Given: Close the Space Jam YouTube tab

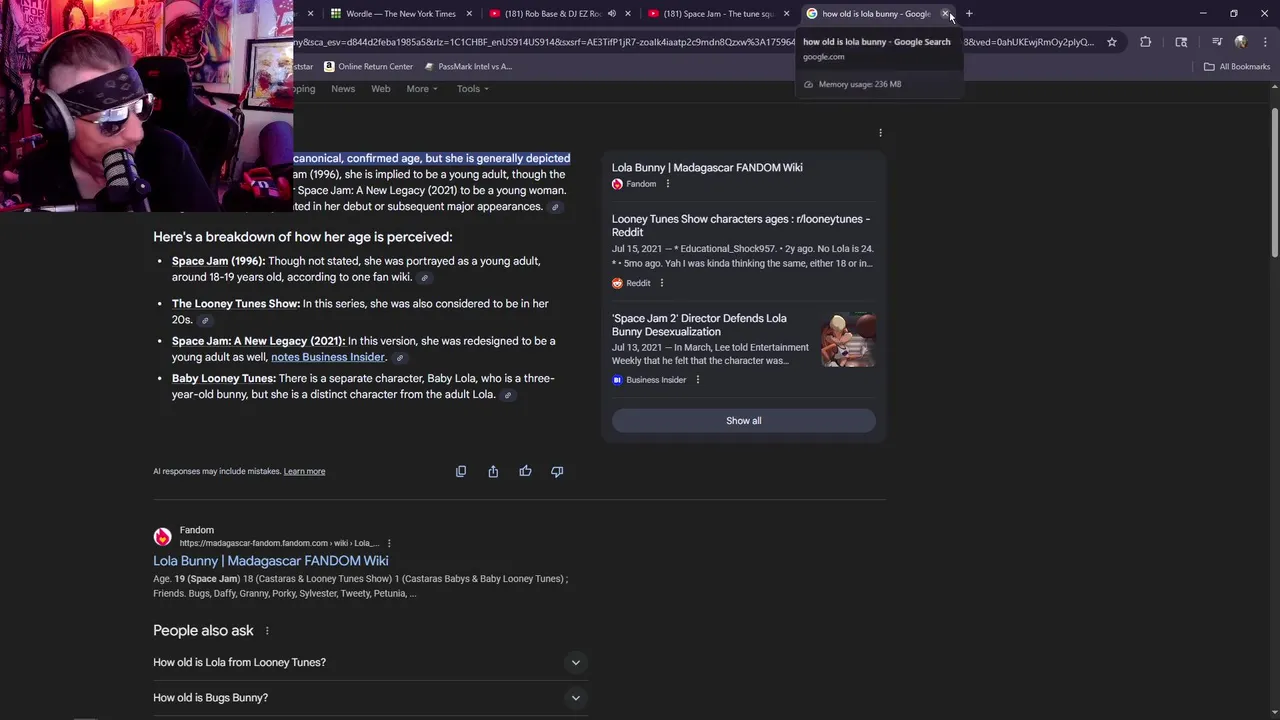Looking at the screenshot, I should pos(786,14).
